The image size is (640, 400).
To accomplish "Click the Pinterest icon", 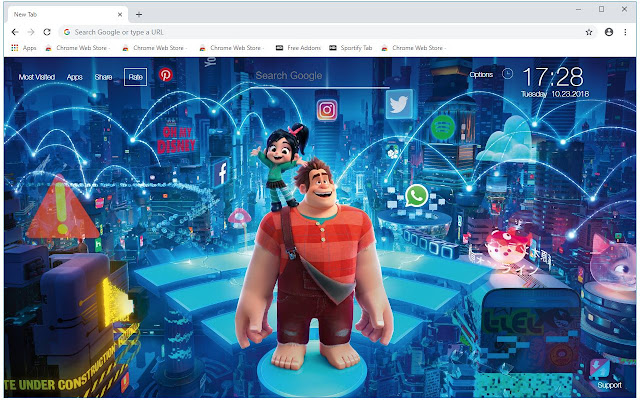I will pos(165,75).
